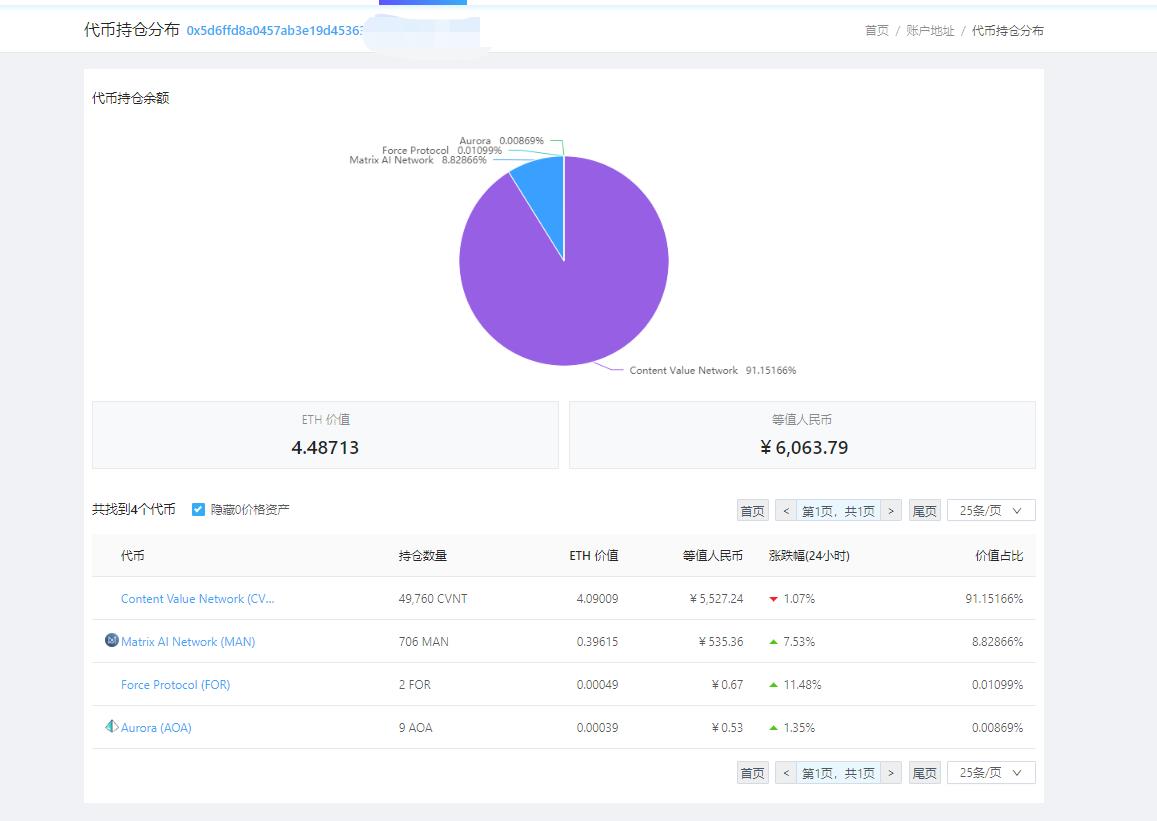Go to 首页 in the top pagination

coord(753,510)
